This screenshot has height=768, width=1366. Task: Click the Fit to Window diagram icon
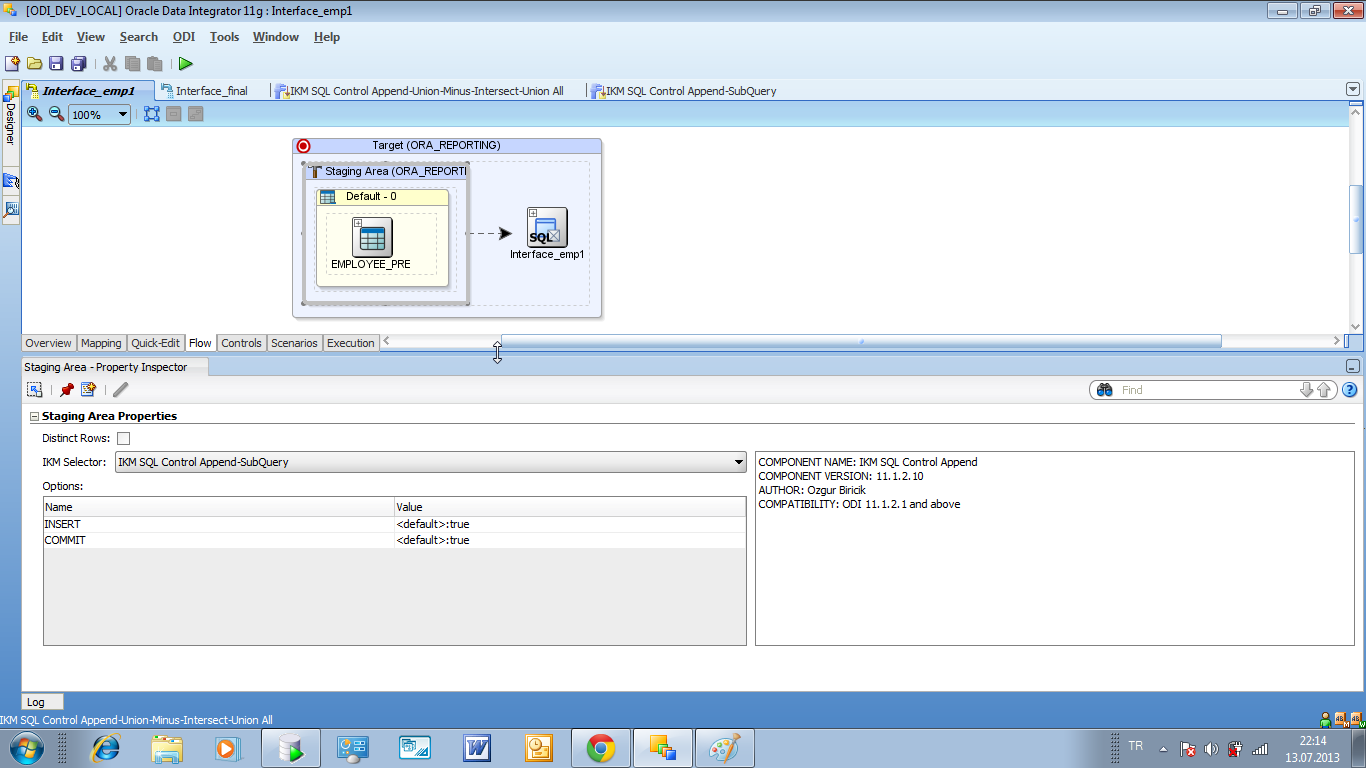(152, 114)
